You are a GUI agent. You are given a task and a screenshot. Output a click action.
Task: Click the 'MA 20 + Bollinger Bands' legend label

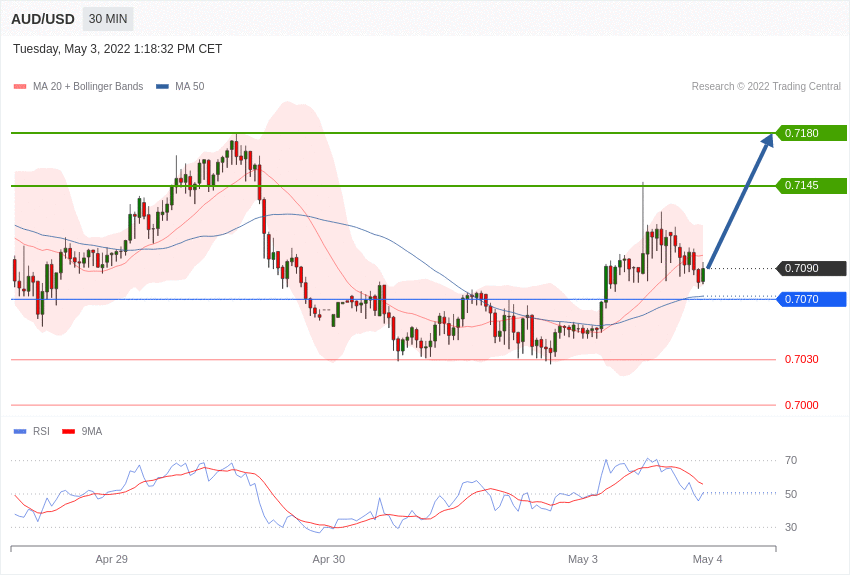(88, 87)
